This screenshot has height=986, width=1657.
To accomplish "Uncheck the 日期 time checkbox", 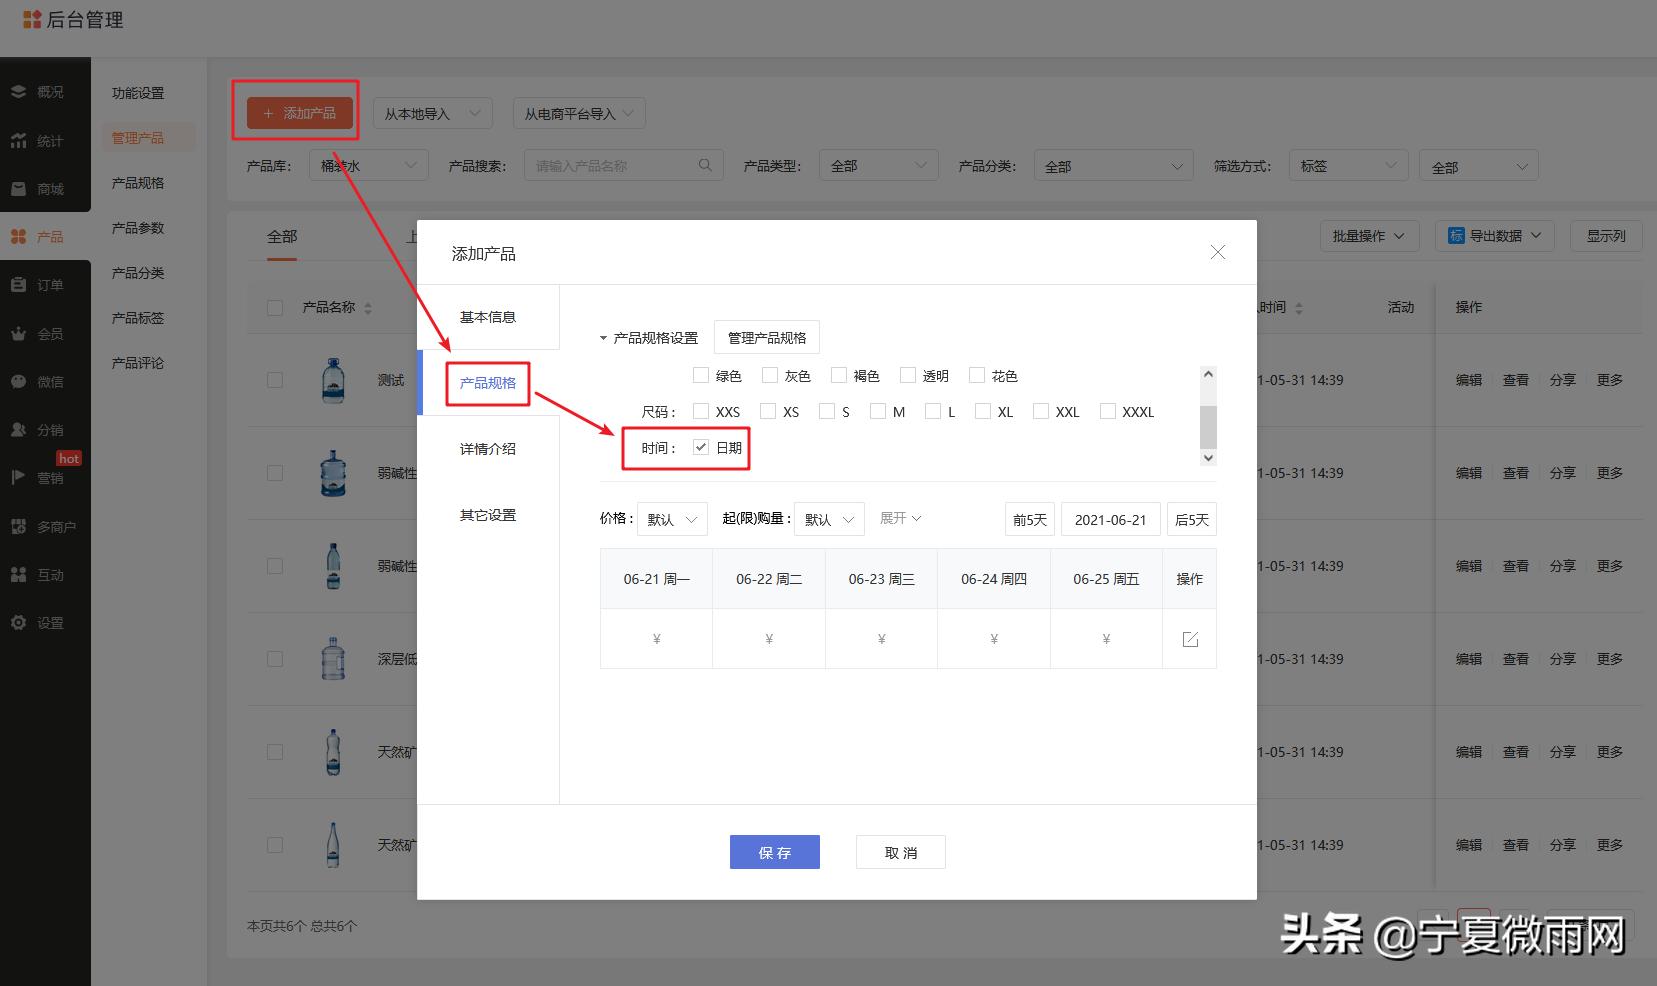I will point(701,448).
